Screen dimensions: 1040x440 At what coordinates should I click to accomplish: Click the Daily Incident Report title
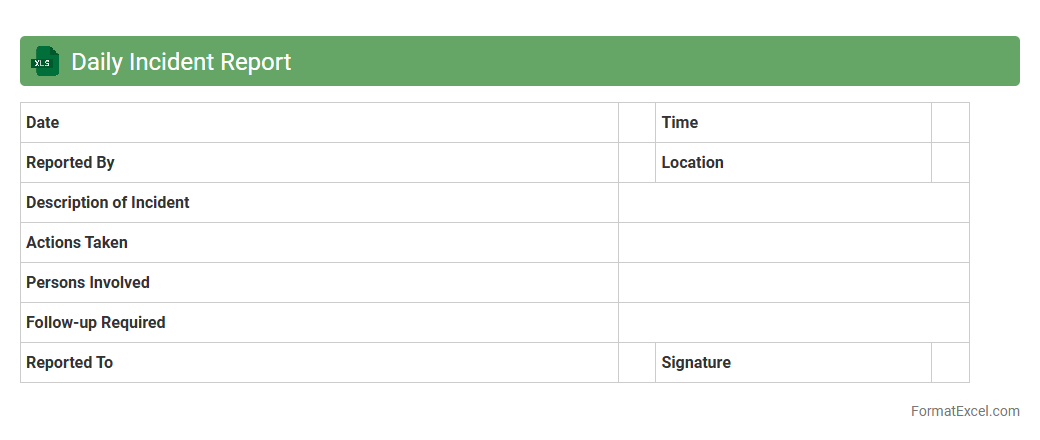pyautogui.click(x=181, y=62)
